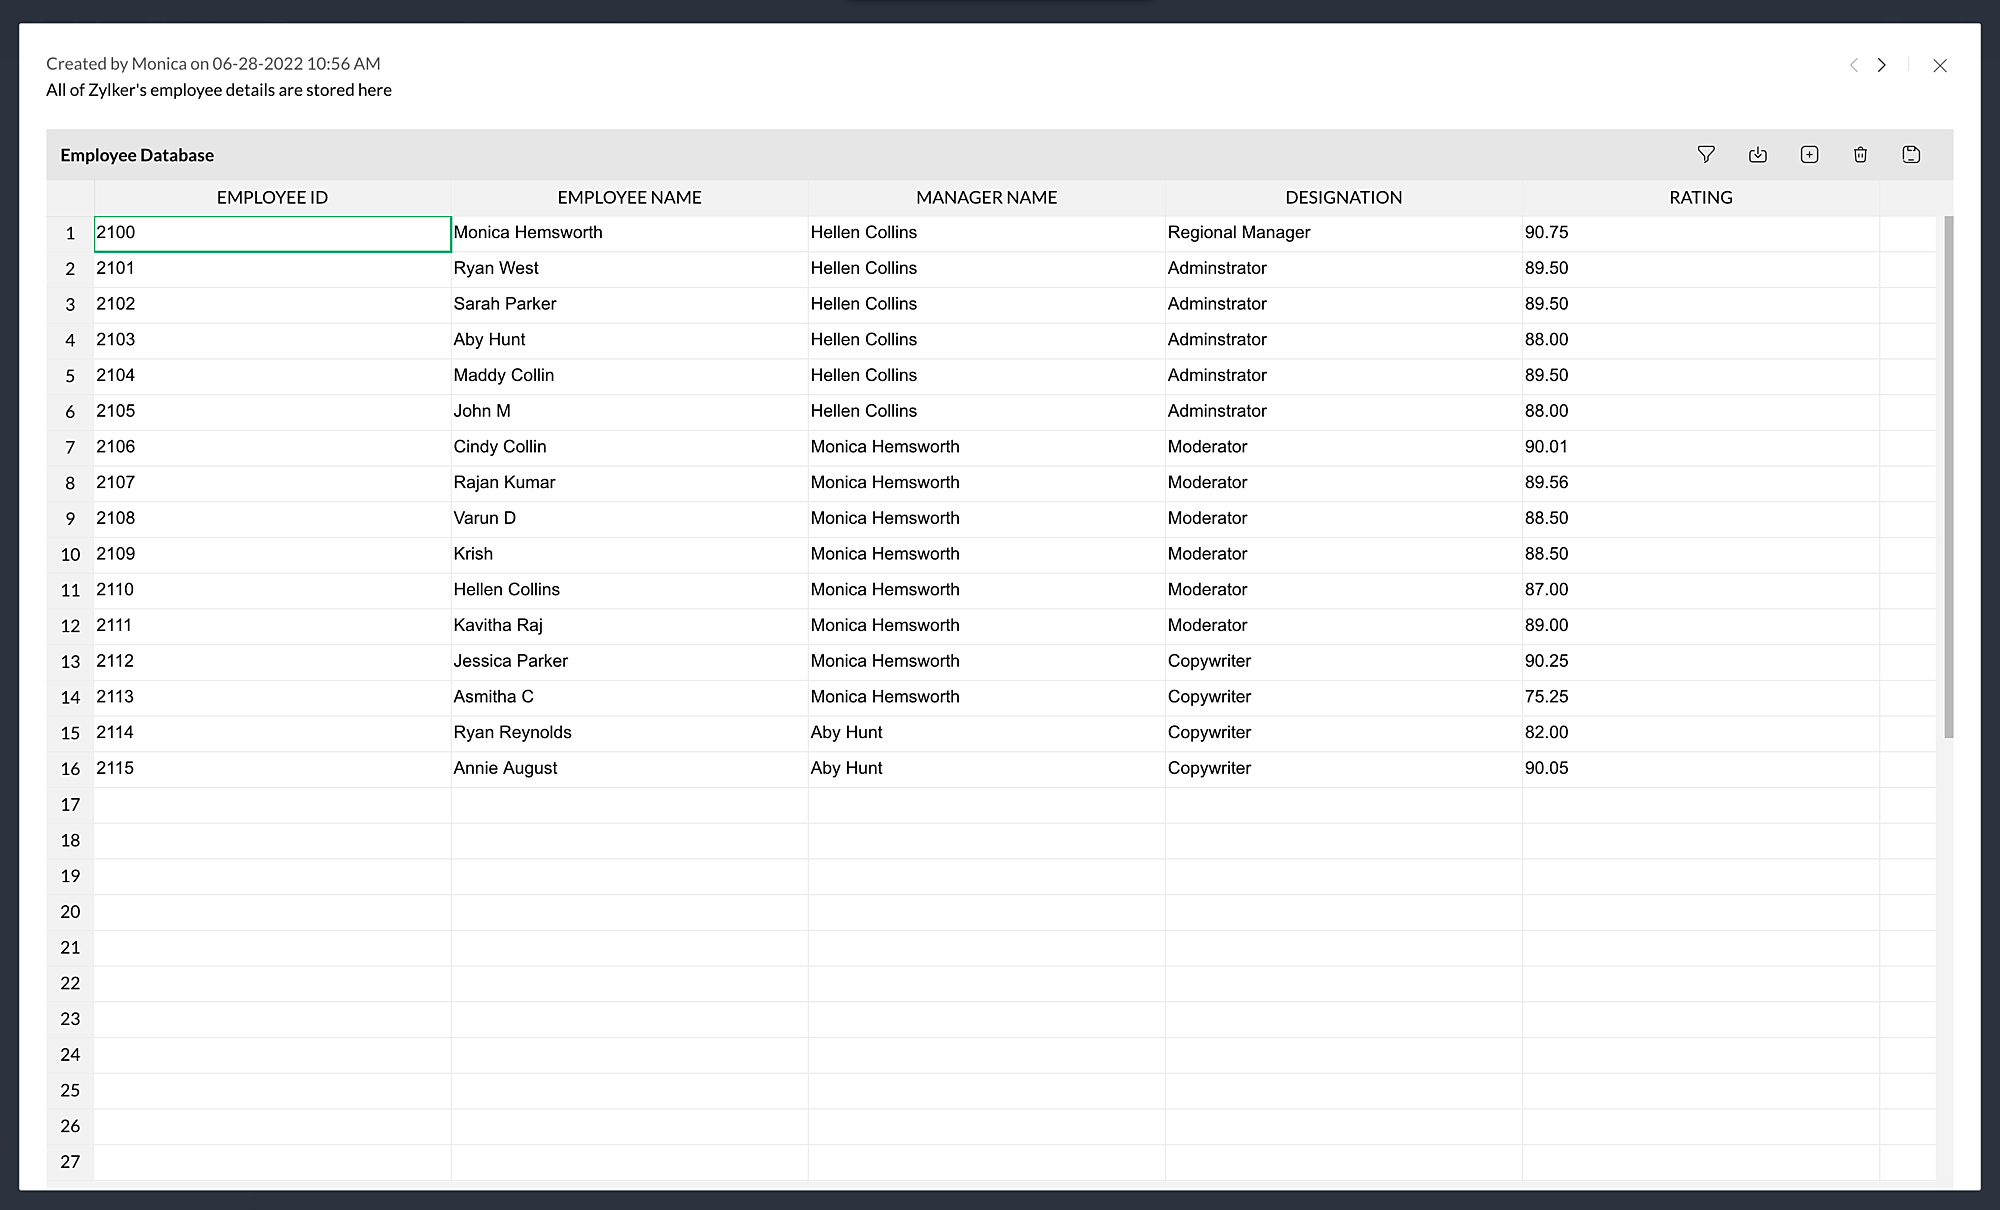Screen dimensions: 2000x1210
Task: Select an empty cell in row 17
Action: (x=271, y=804)
